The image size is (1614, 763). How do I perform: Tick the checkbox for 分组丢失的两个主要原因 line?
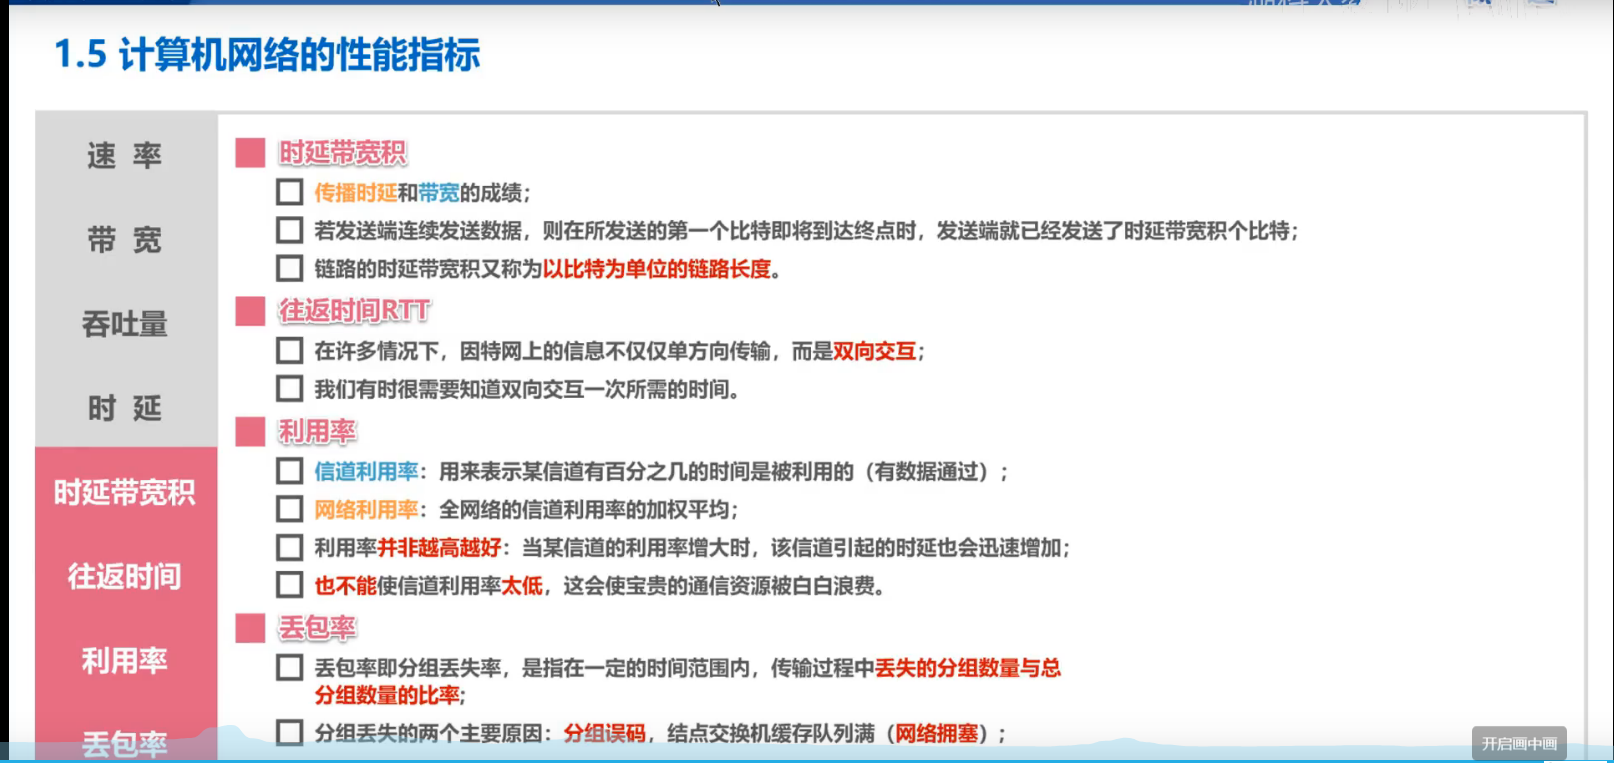[x=289, y=733]
